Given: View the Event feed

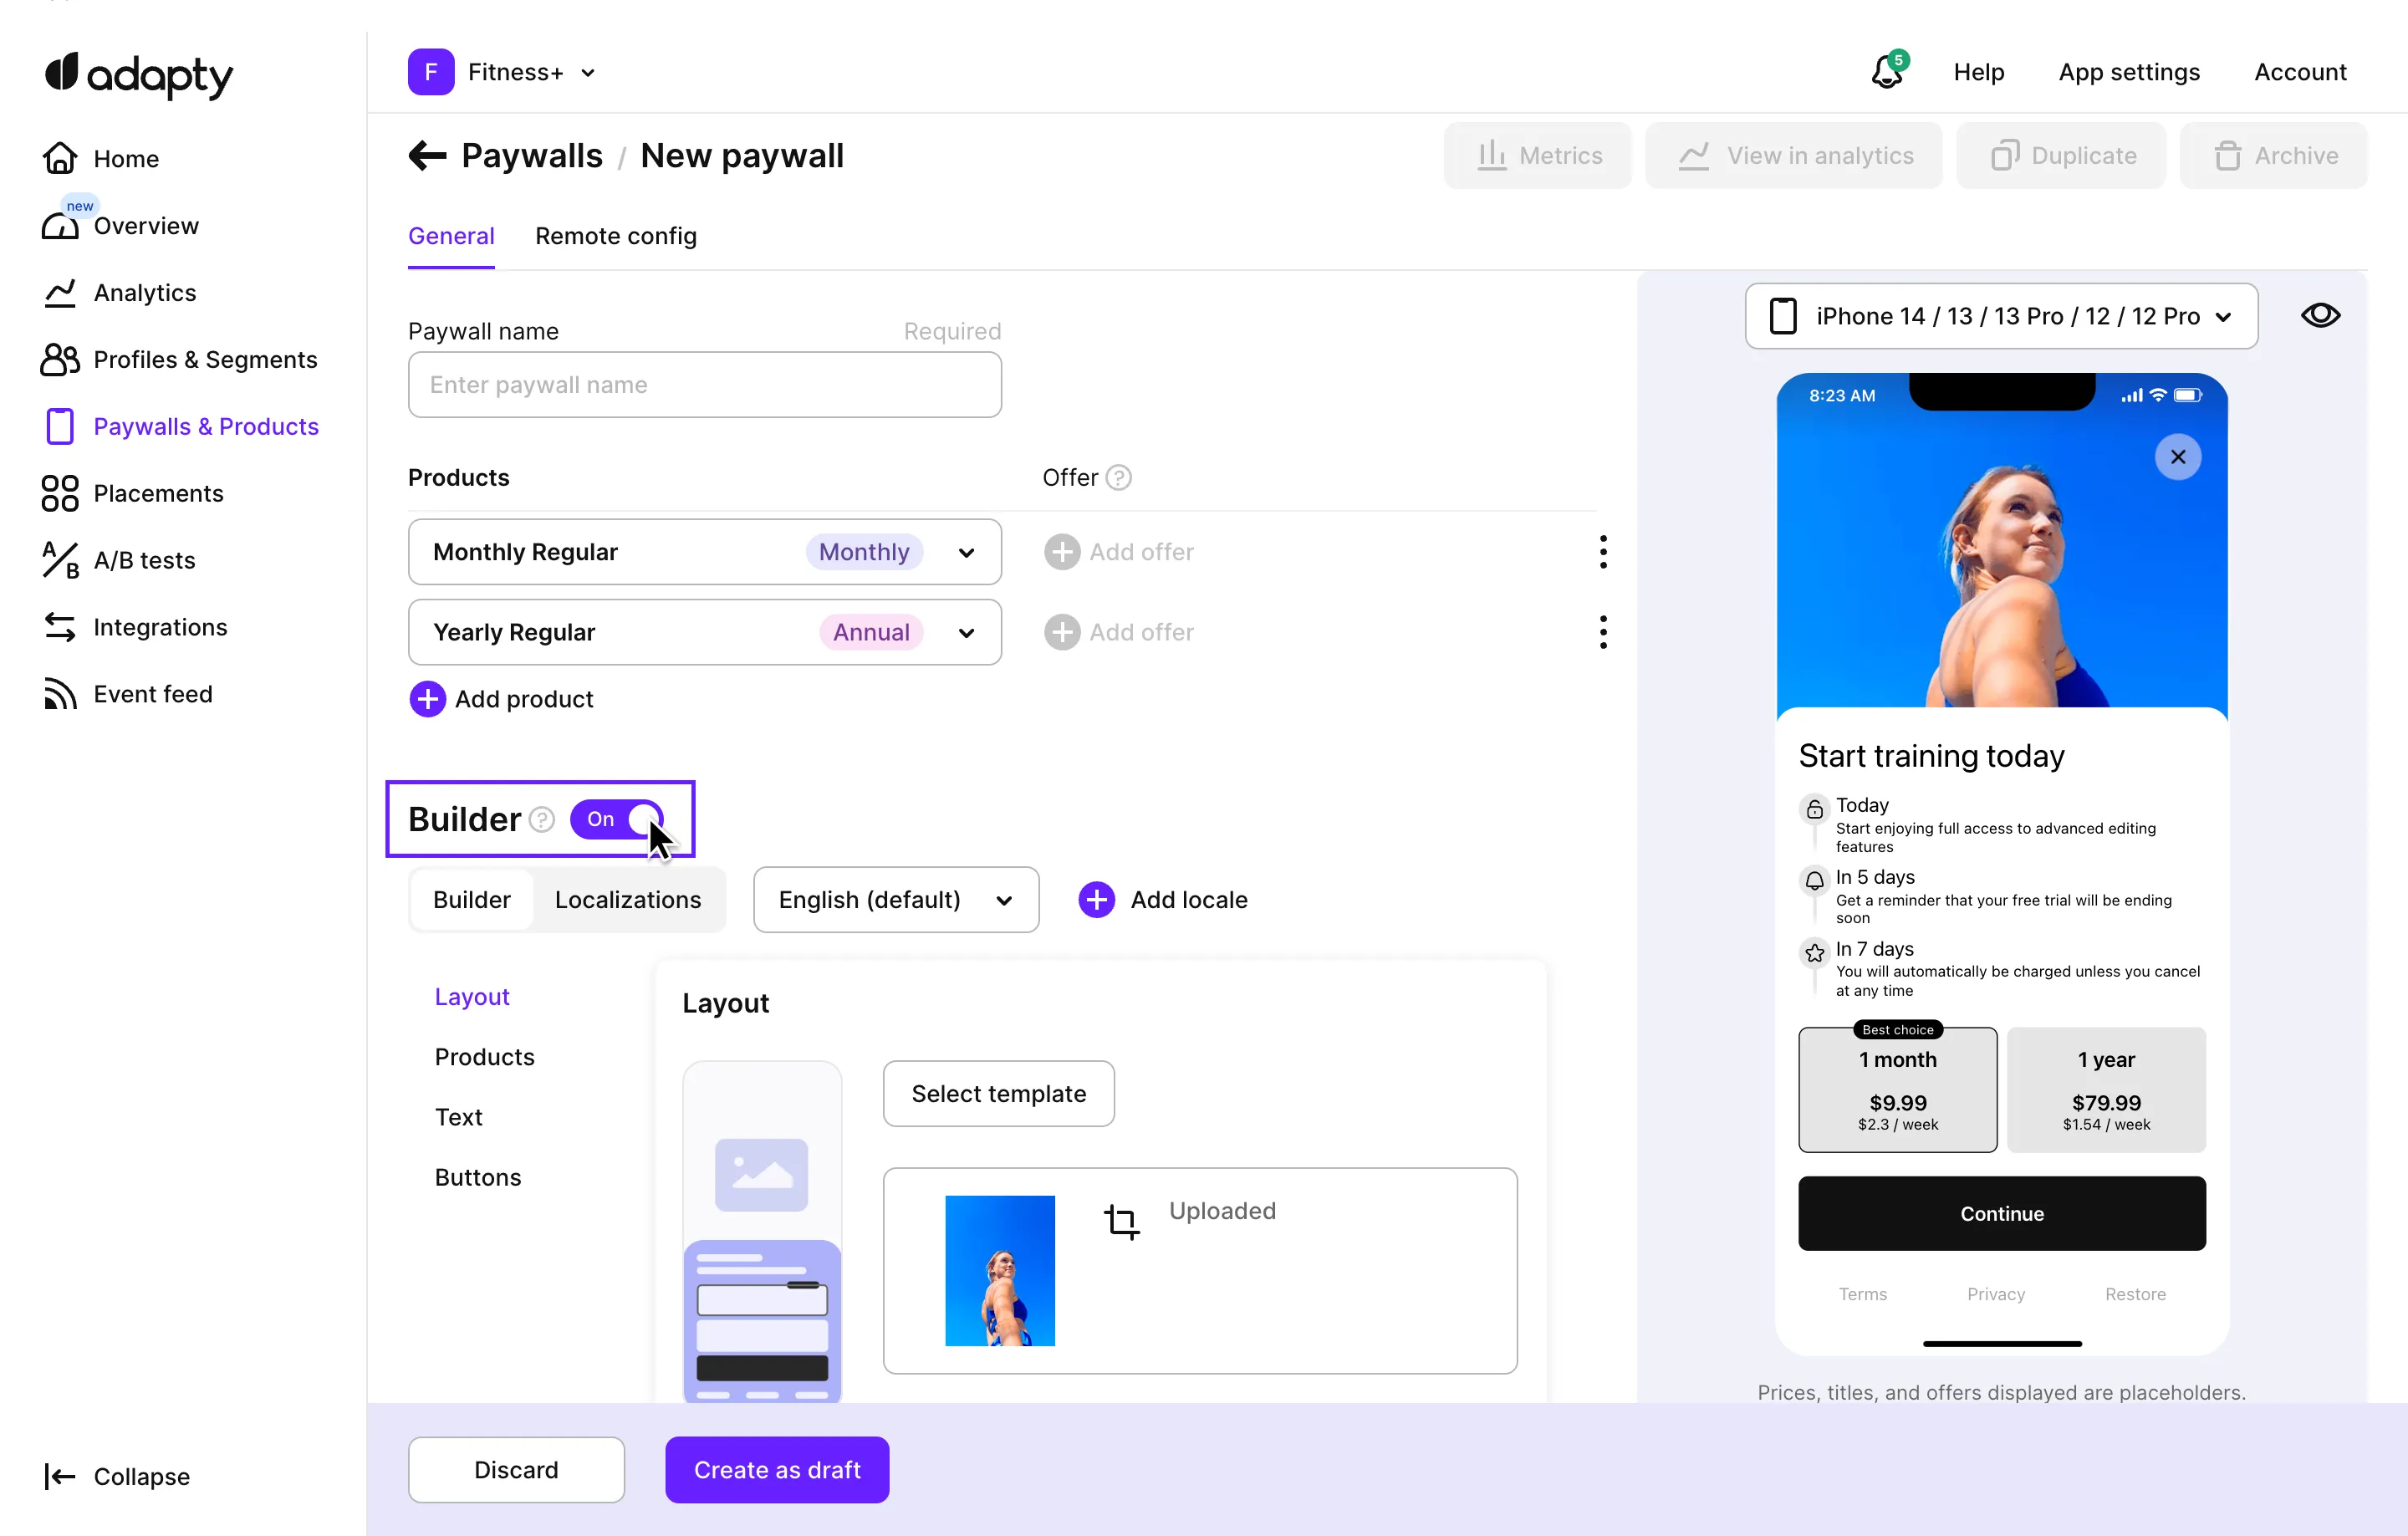Looking at the screenshot, I should coord(153,693).
